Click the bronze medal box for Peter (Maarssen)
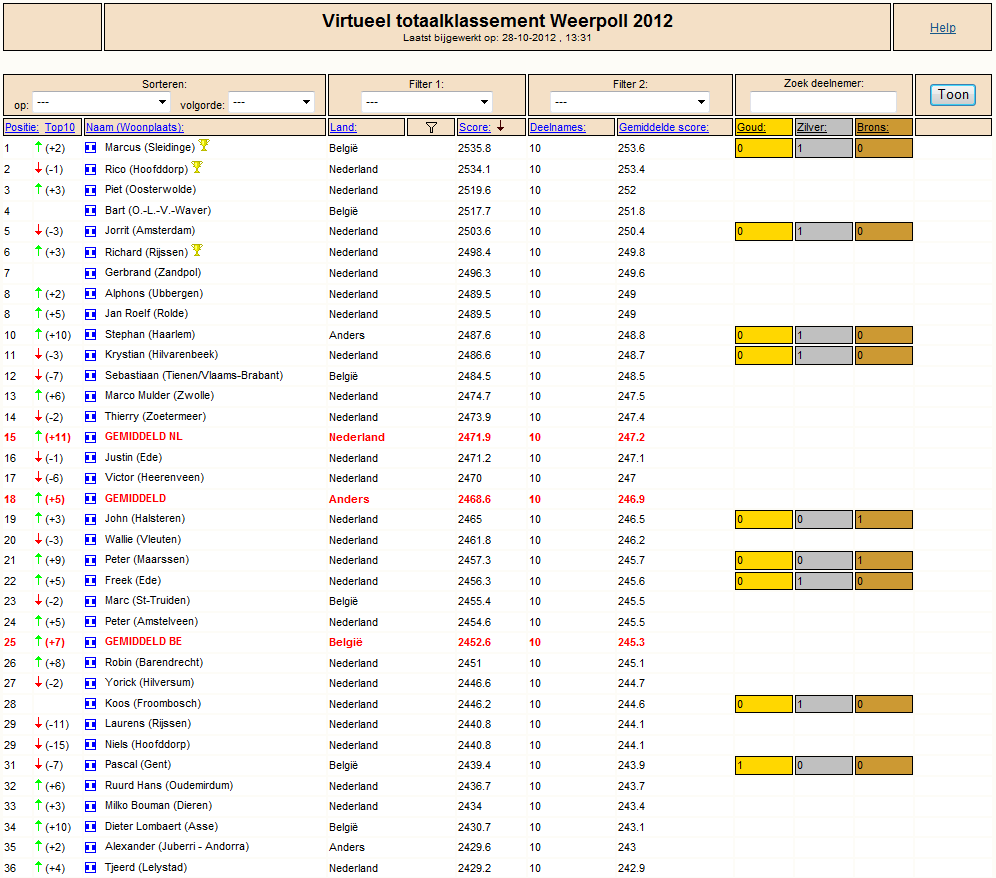Image resolution: width=996 pixels, height=878 pixels. click(884, 560)
